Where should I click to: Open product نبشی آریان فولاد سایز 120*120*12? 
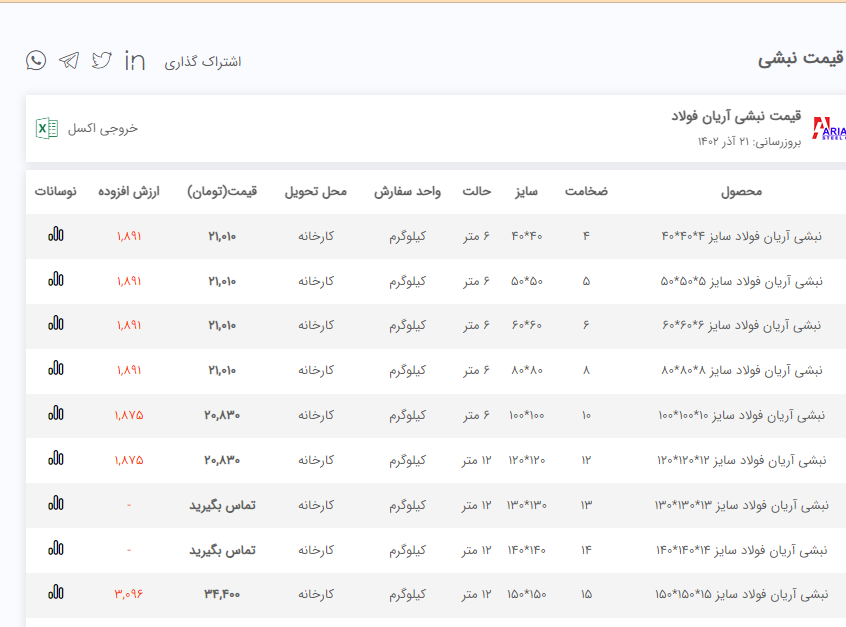coord(741,460)
